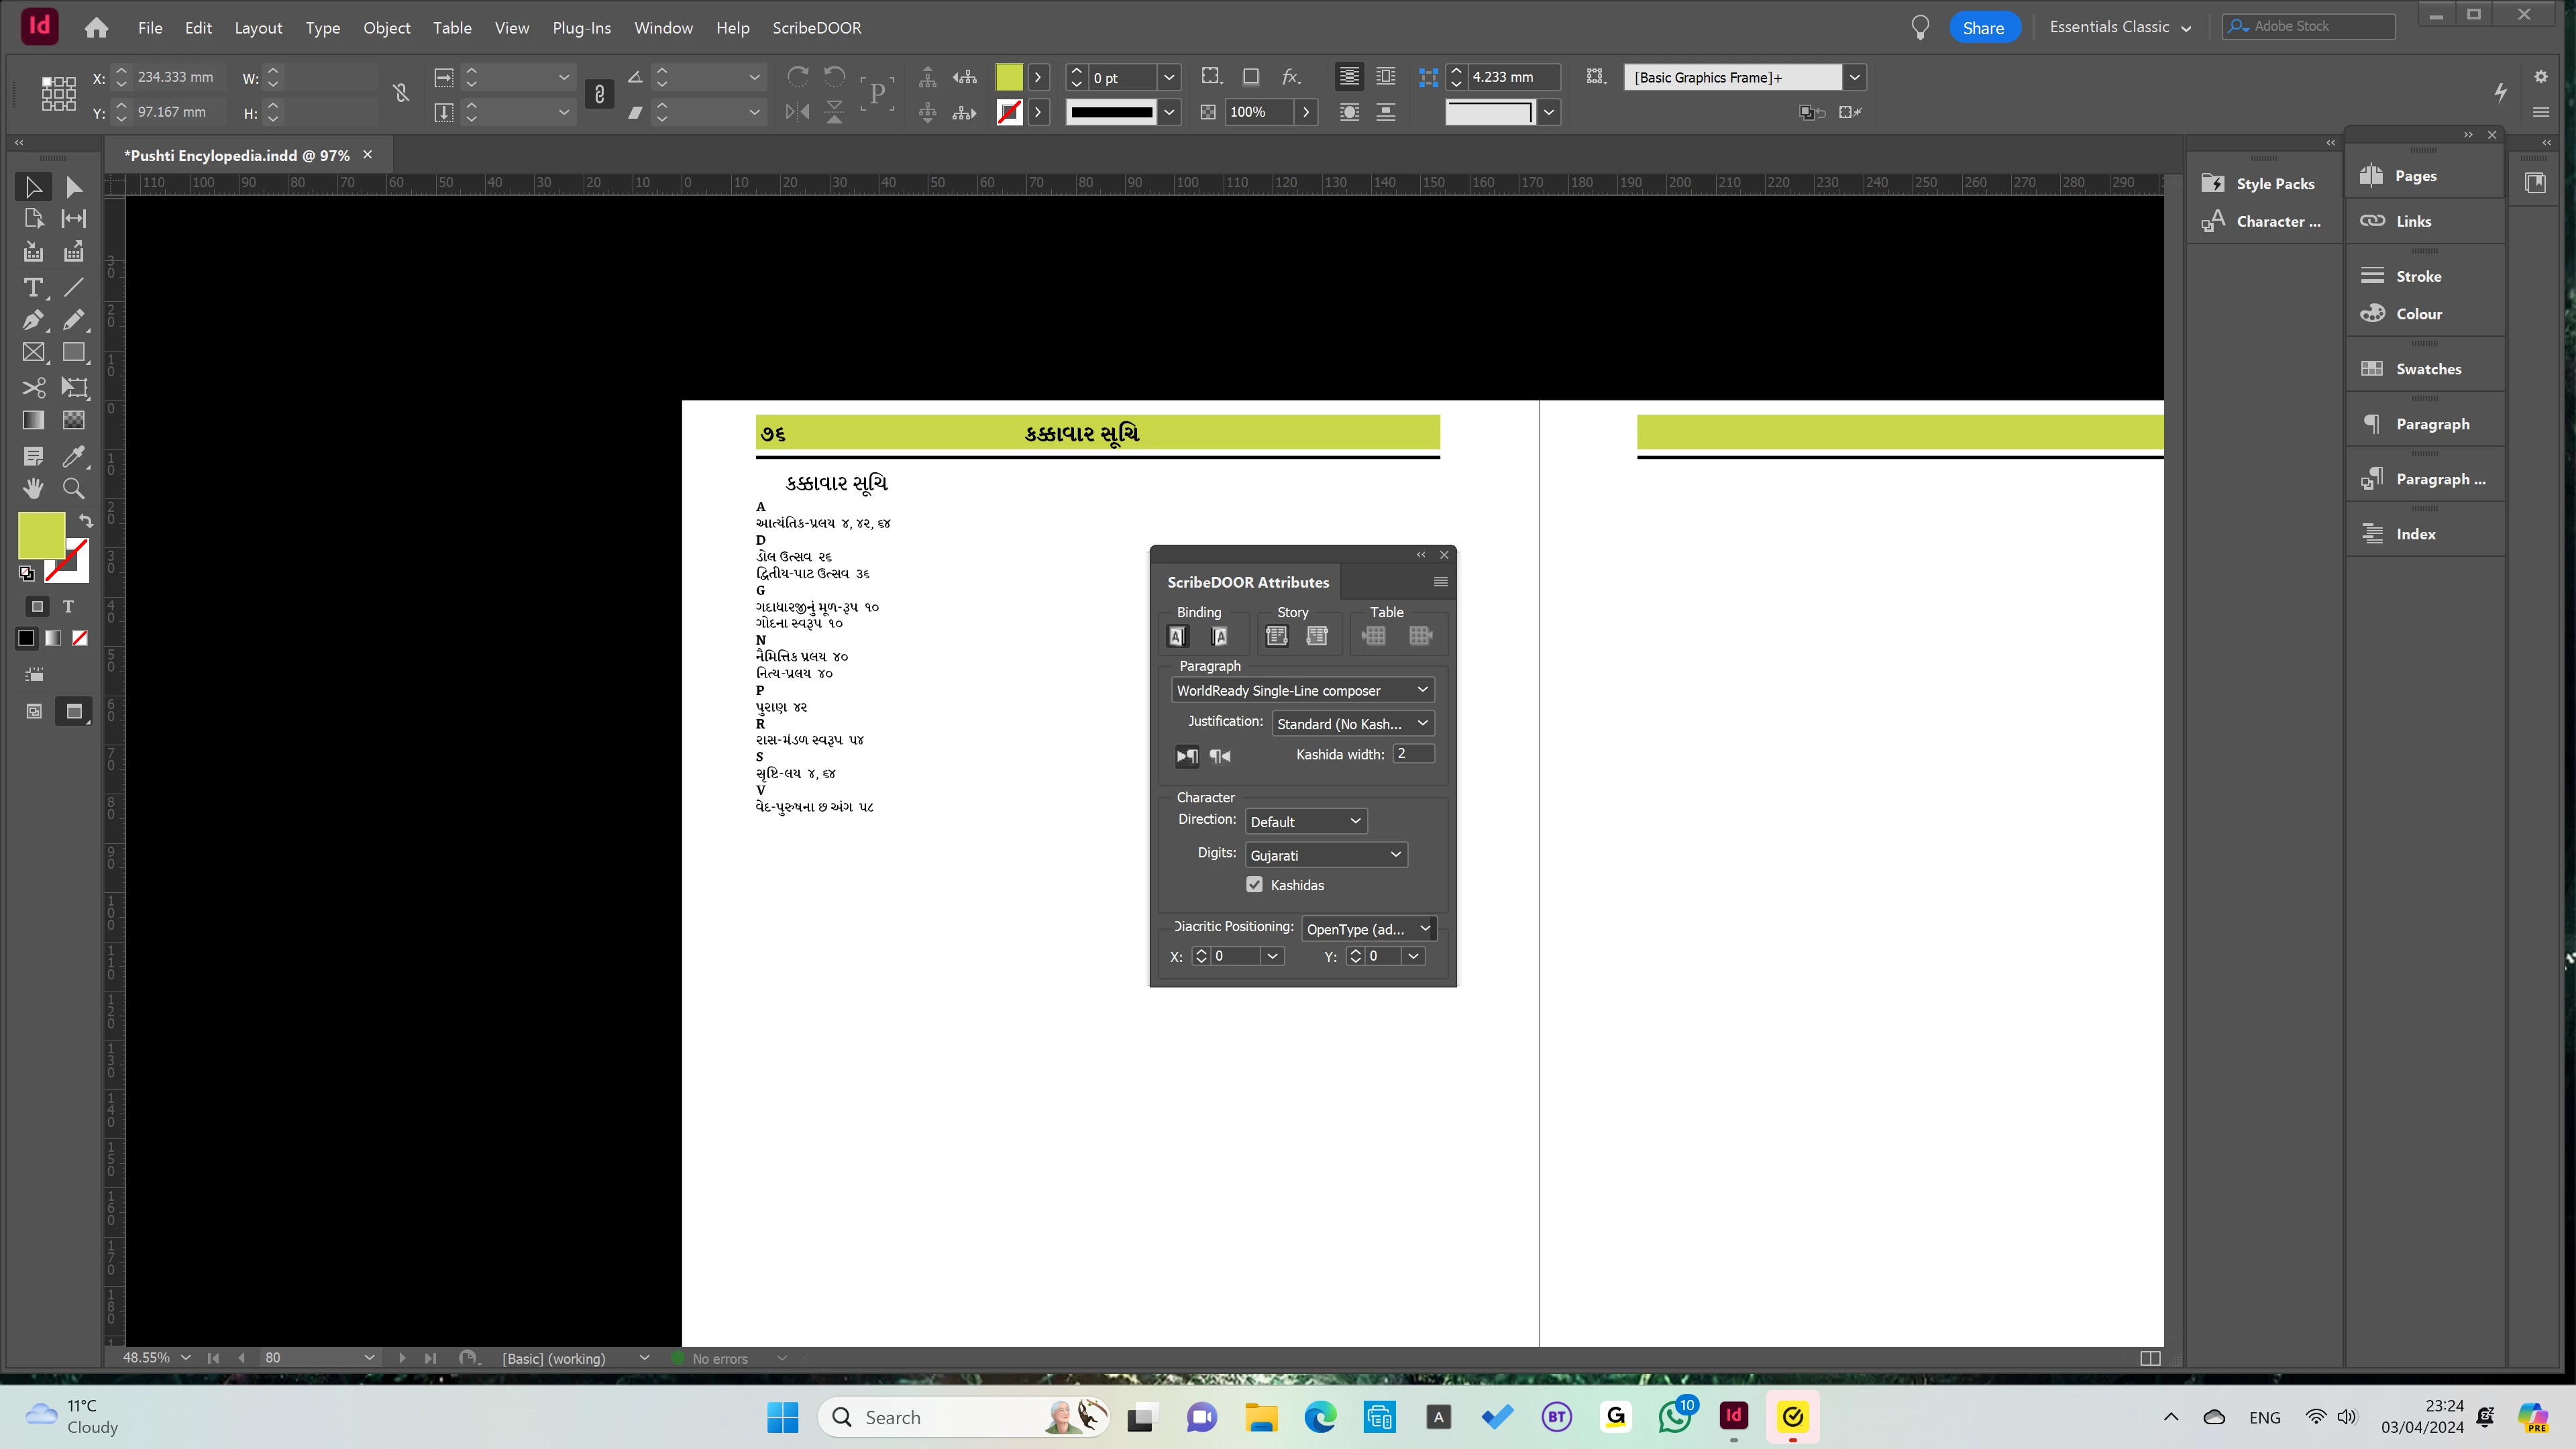Screen dimensions: 2576x1449
Task: Click the Share button
Action: pyautogui.click(x=1983, y=28)
